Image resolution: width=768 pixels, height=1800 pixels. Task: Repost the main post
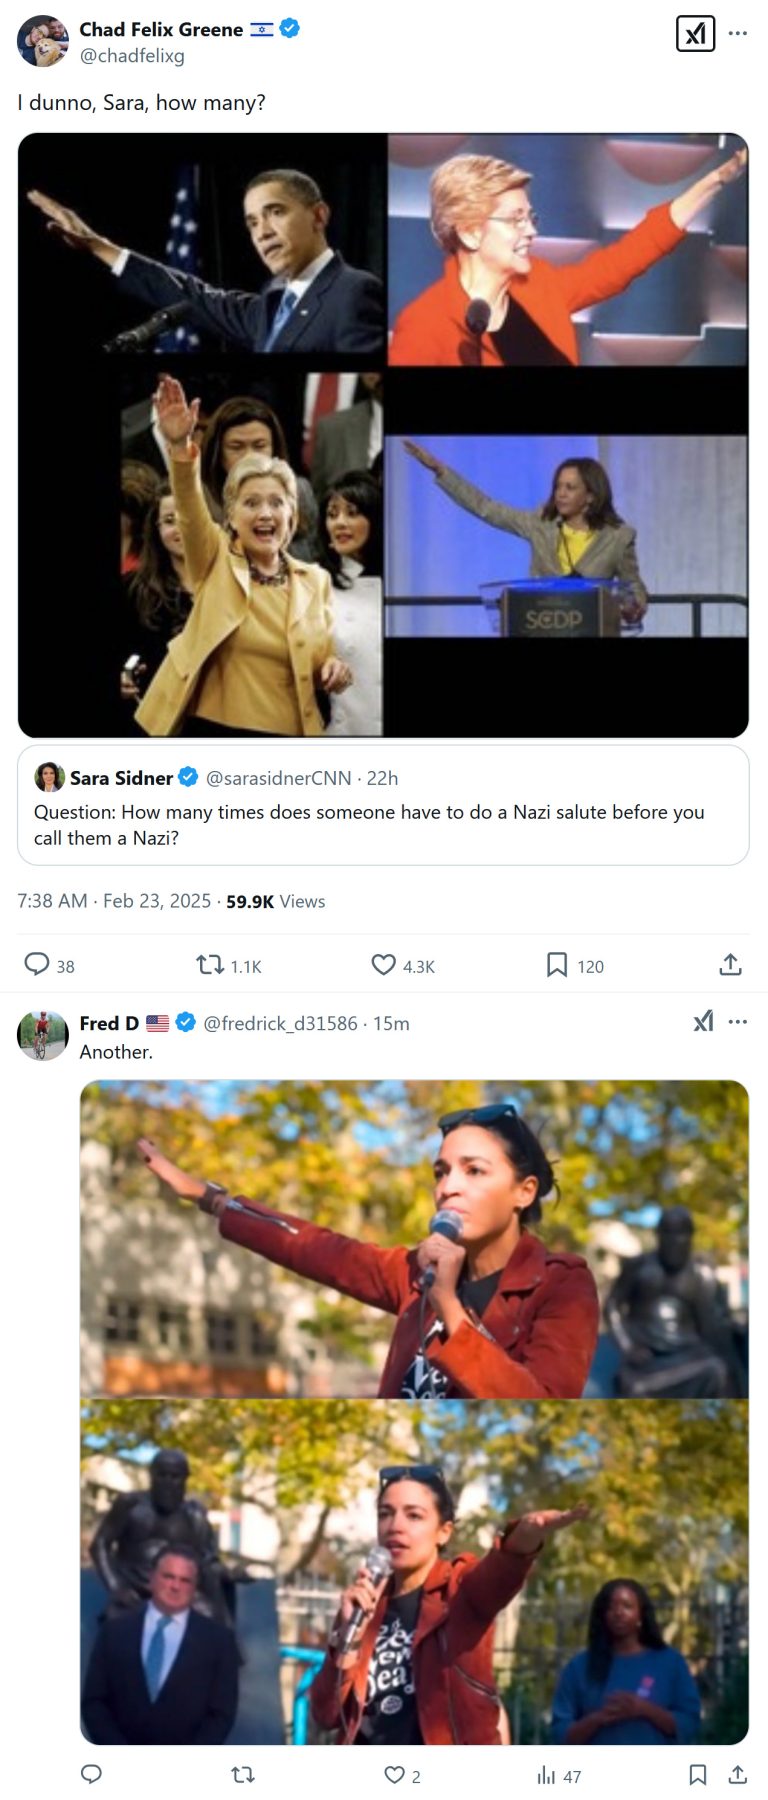click(210, 964)
